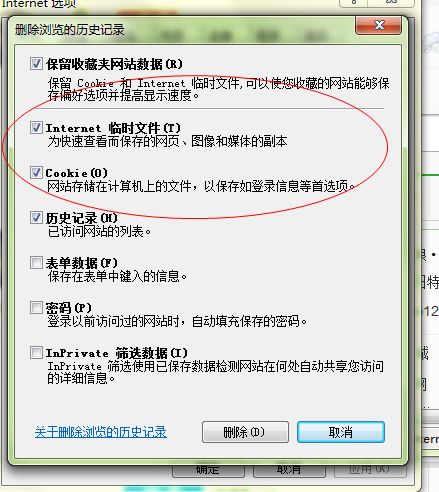
Task: Click the 删除浏览的历史记录 title bar text
Action: (70, 30)
